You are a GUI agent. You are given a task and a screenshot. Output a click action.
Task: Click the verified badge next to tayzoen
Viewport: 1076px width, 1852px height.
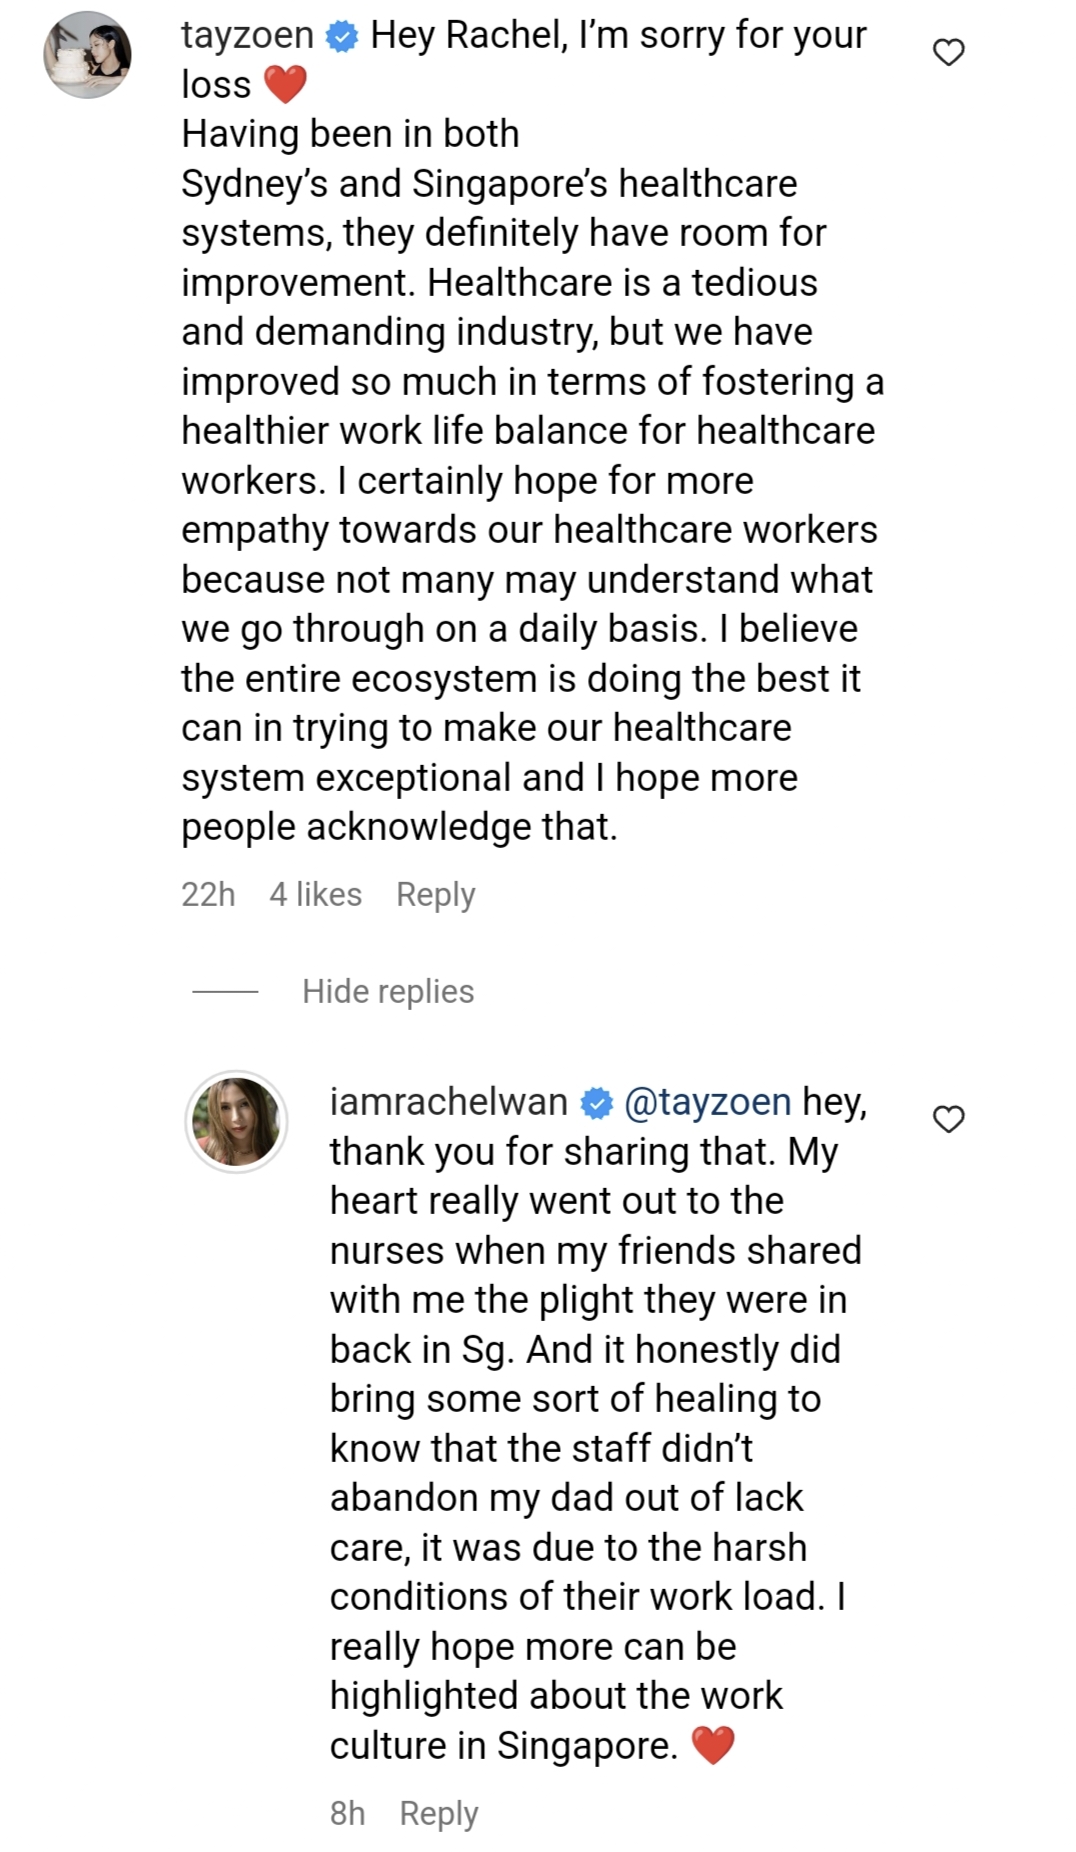click(342, 37)
